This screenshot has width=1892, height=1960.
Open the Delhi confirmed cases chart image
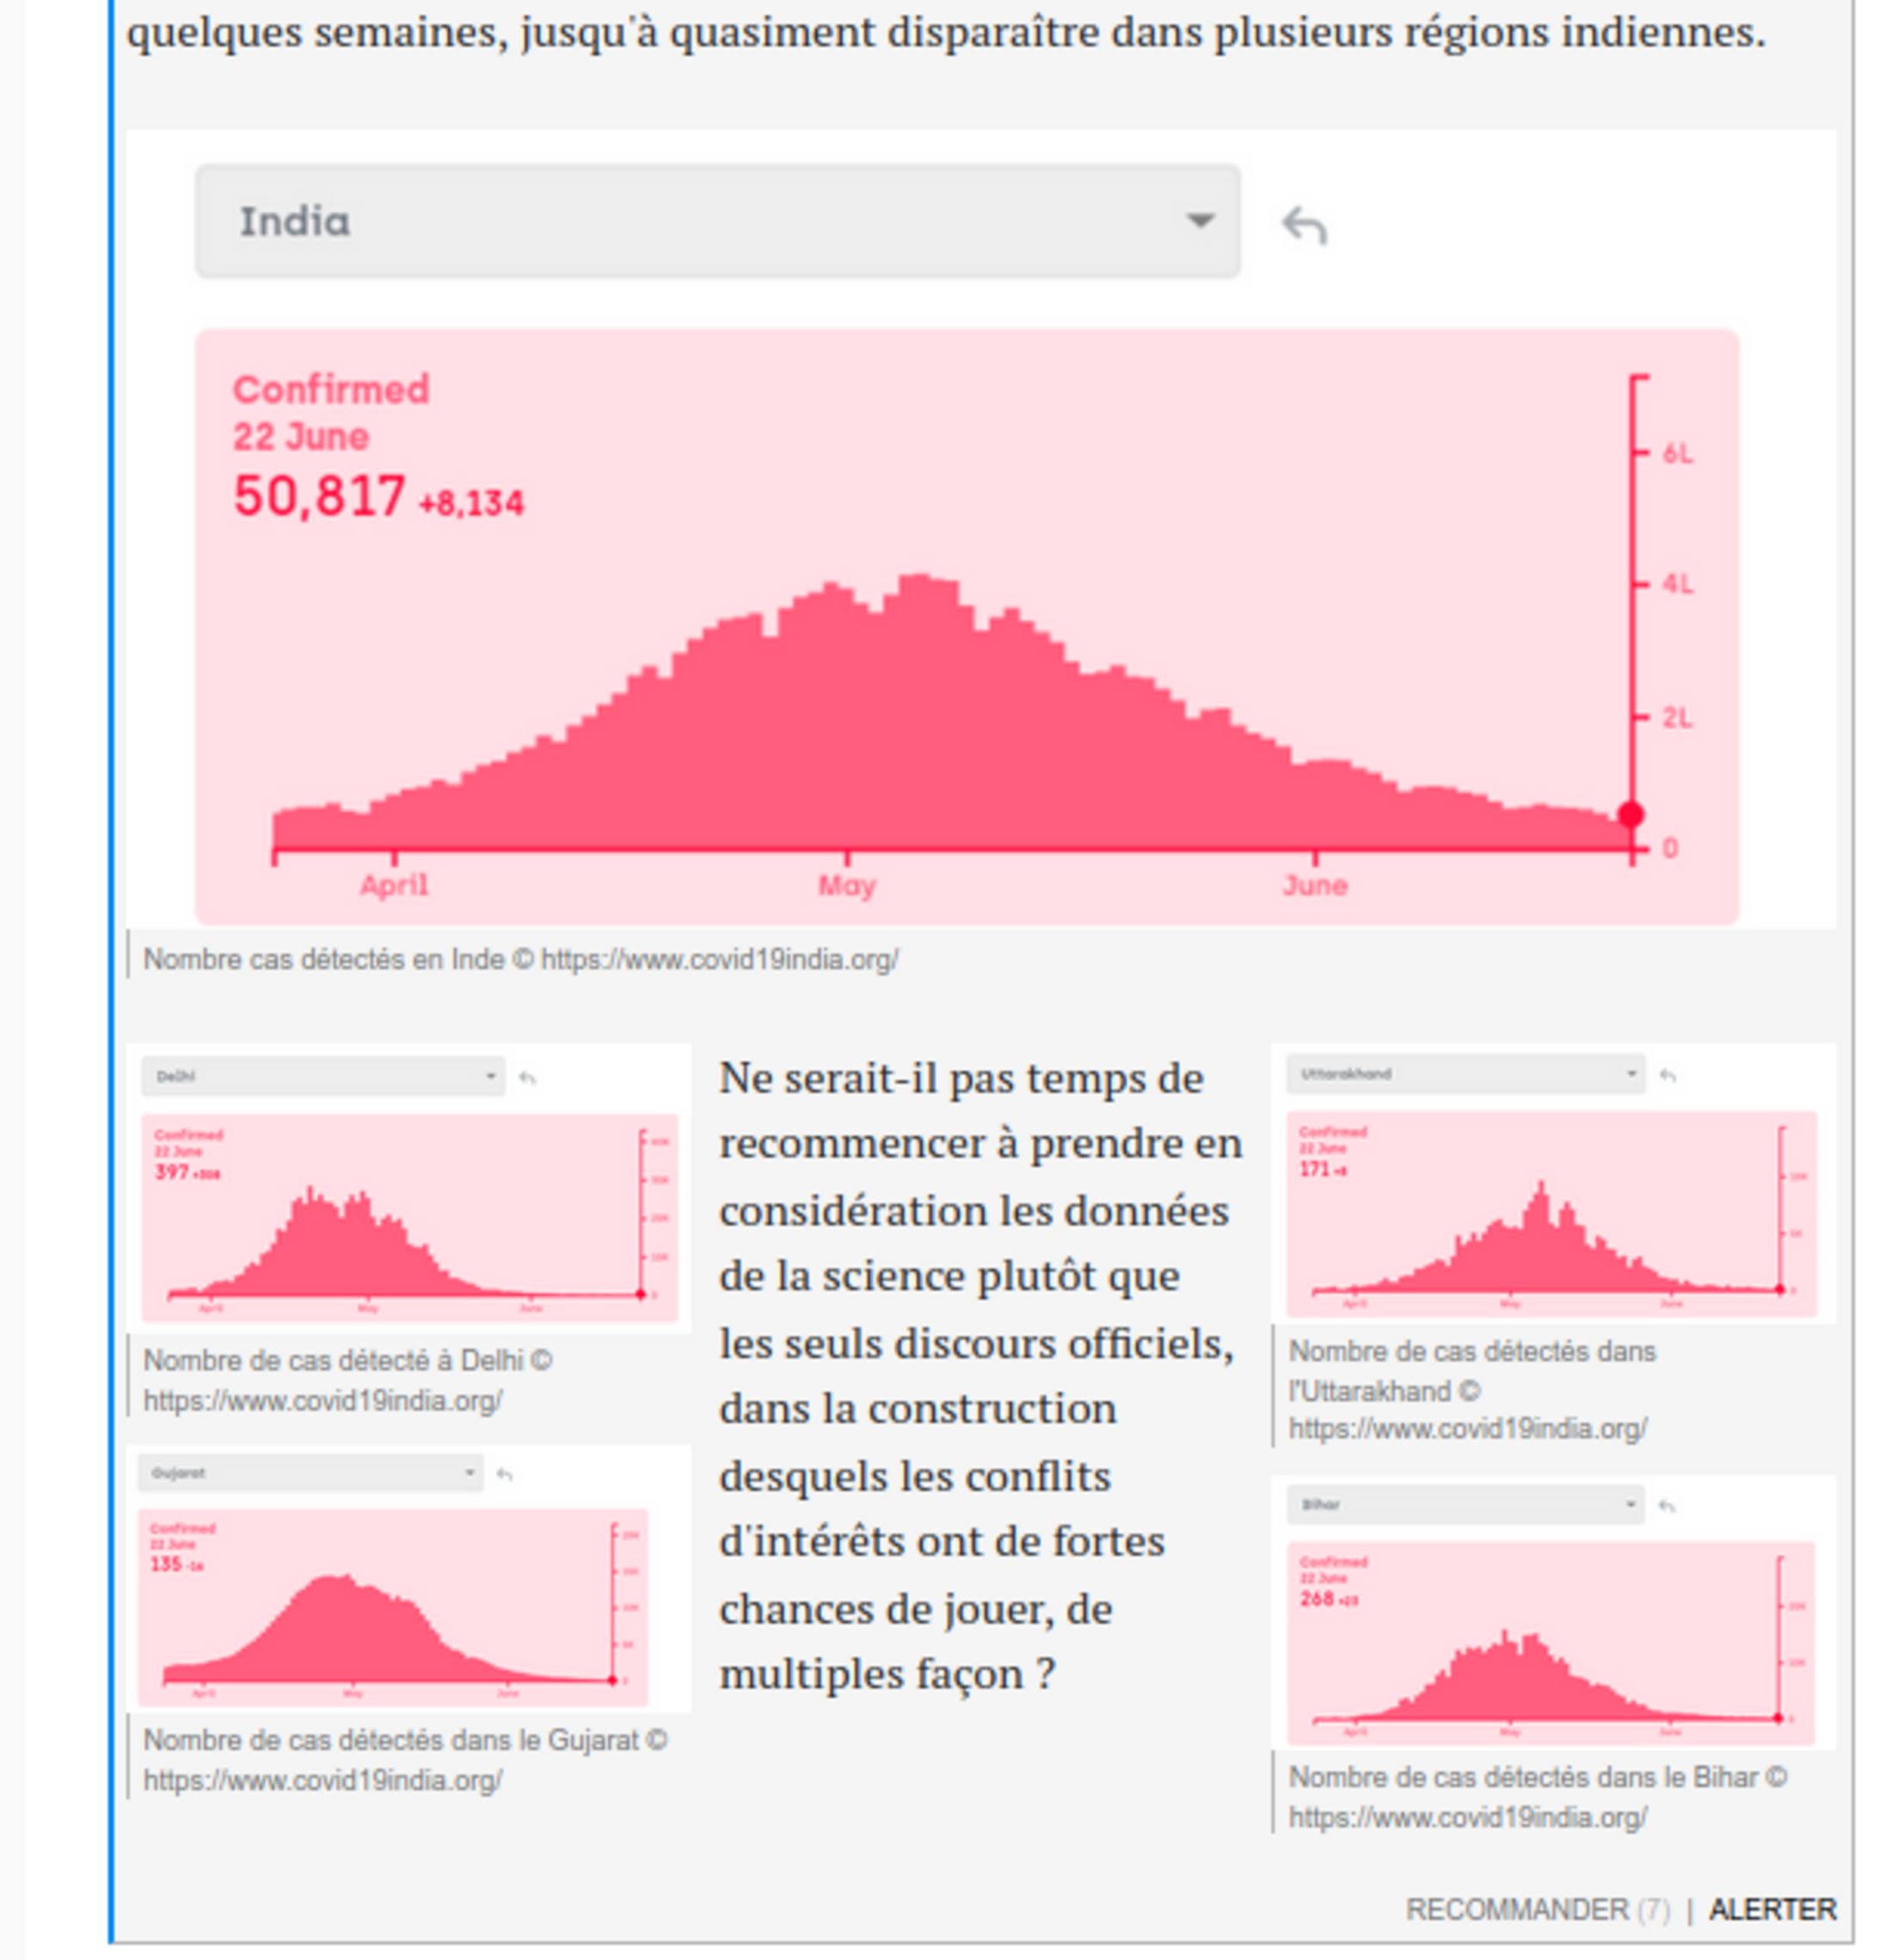point(409,1215)
